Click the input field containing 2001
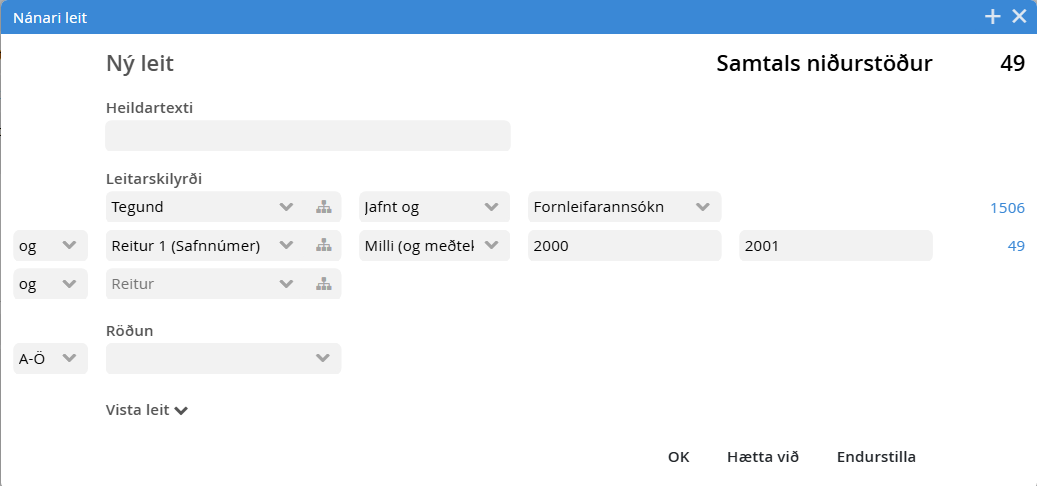This screenshot has width=1037, height=486. click(835, 246)
